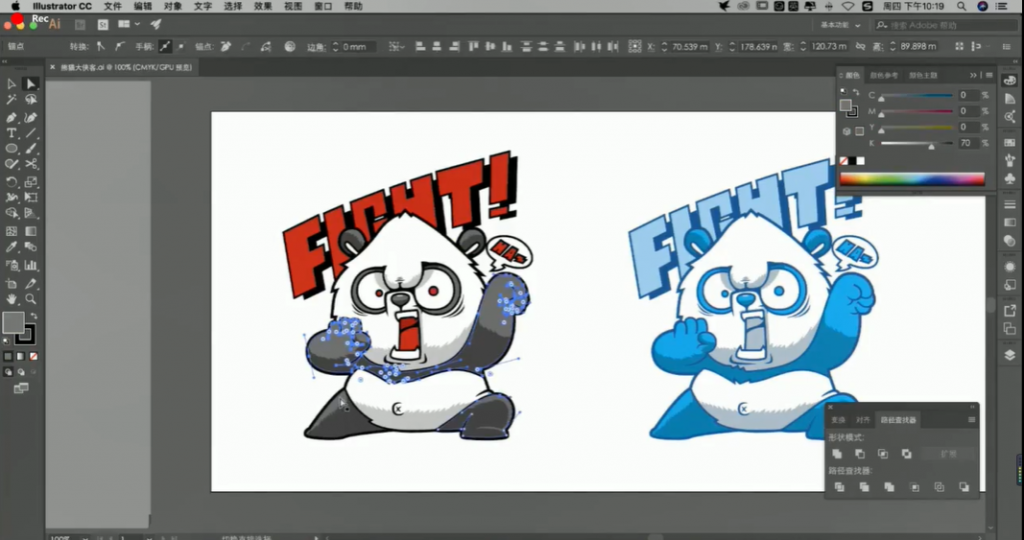Open the workspace switcher dropdown
1024x540 pixels.
click(x=840, y=25)
